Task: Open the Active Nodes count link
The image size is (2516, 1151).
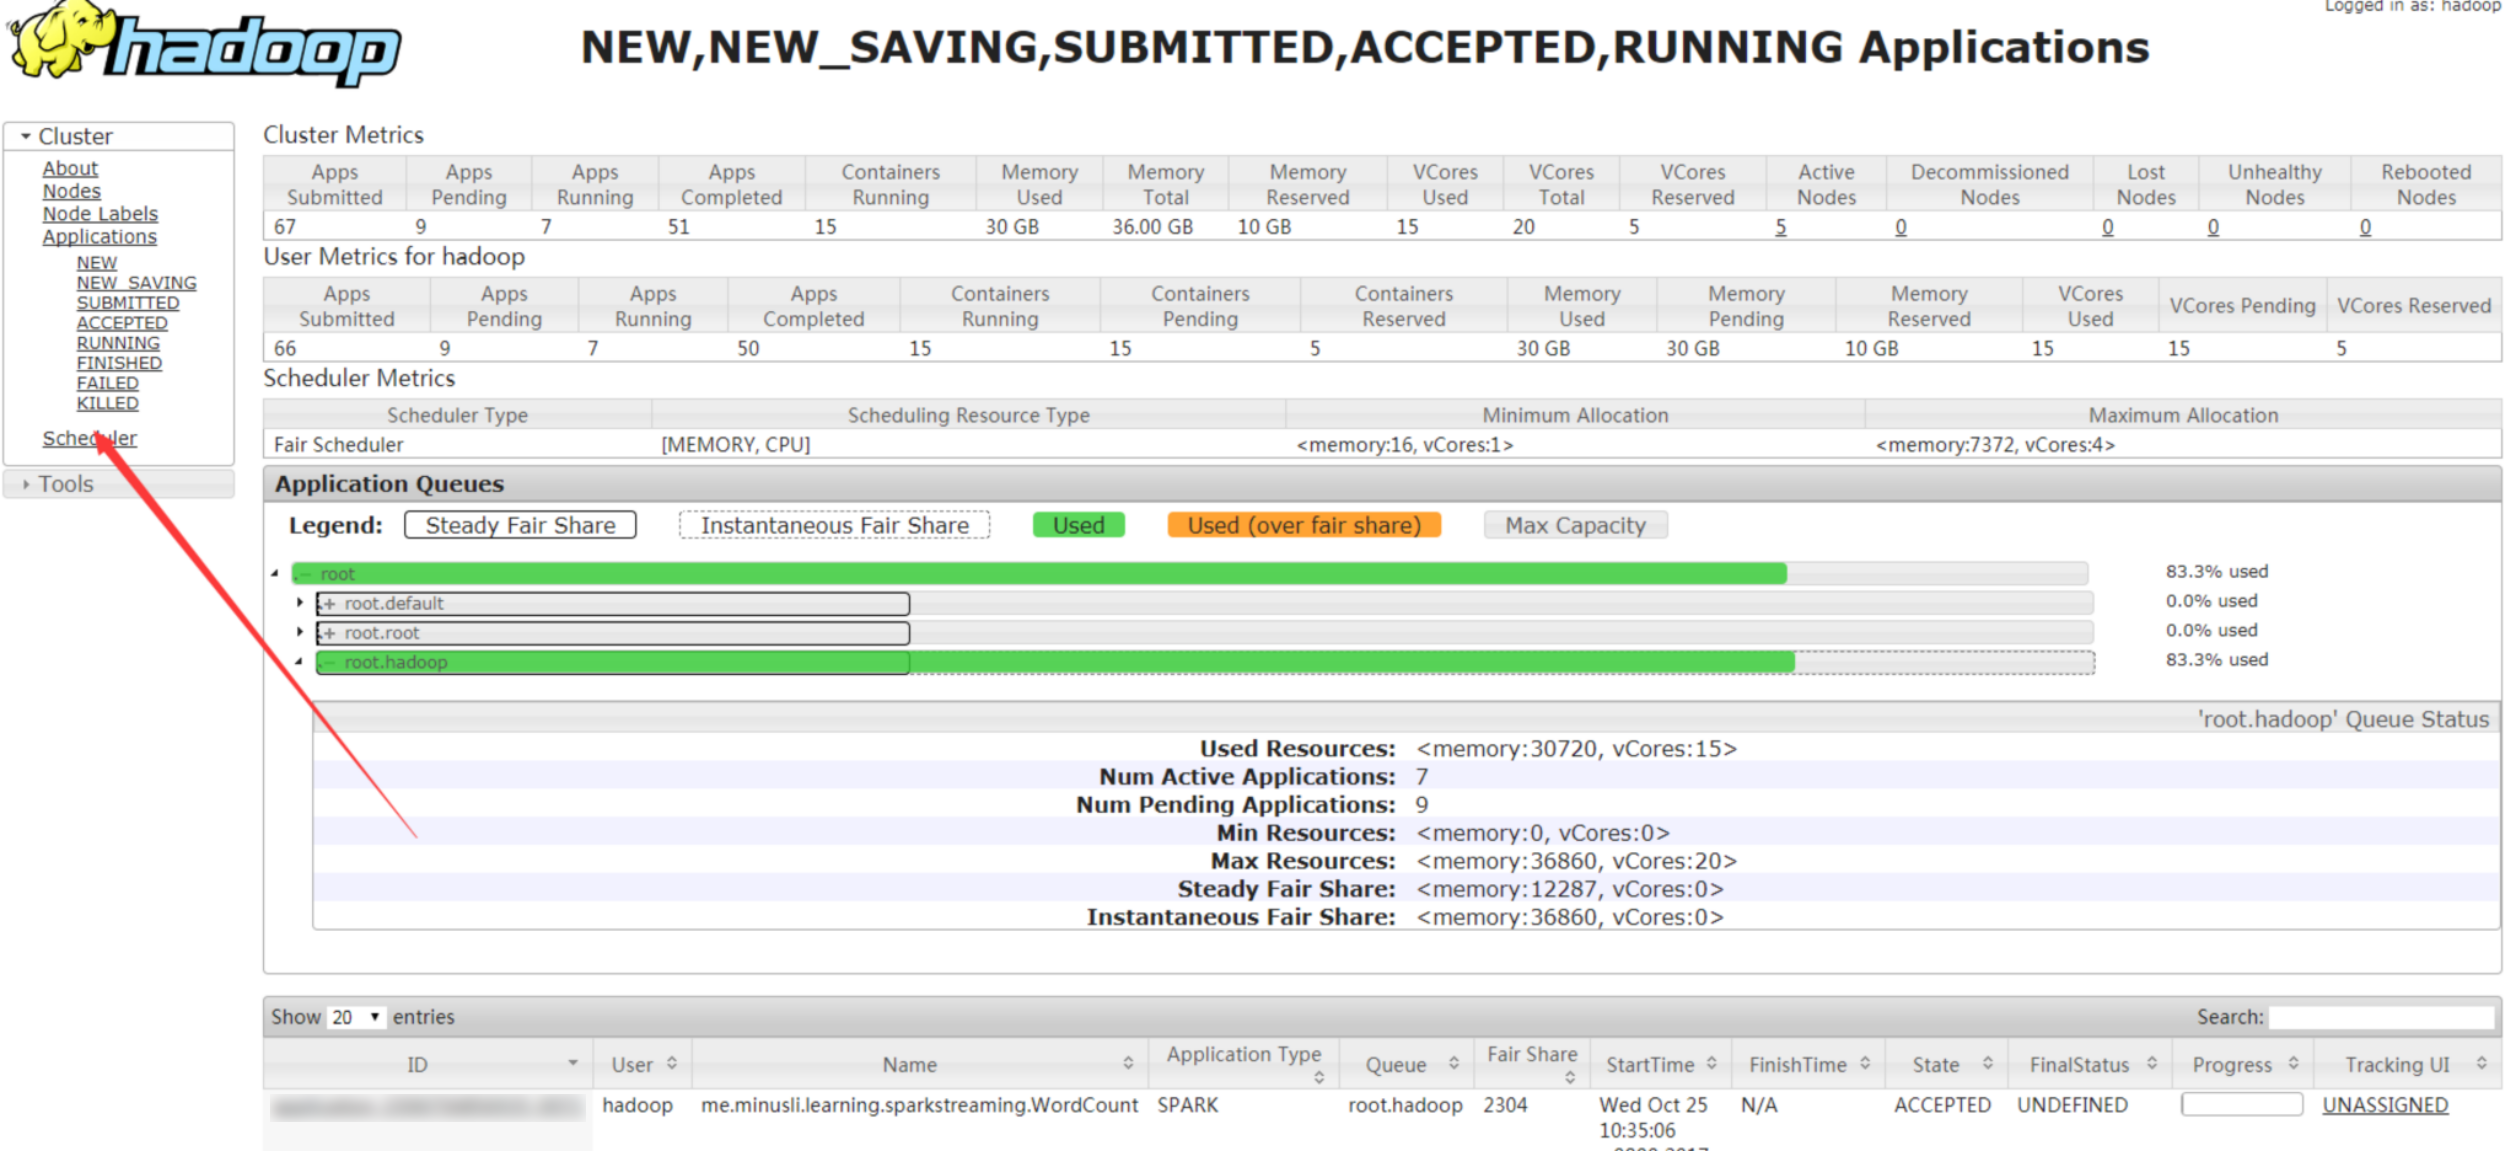Action: pos(1781,227)
